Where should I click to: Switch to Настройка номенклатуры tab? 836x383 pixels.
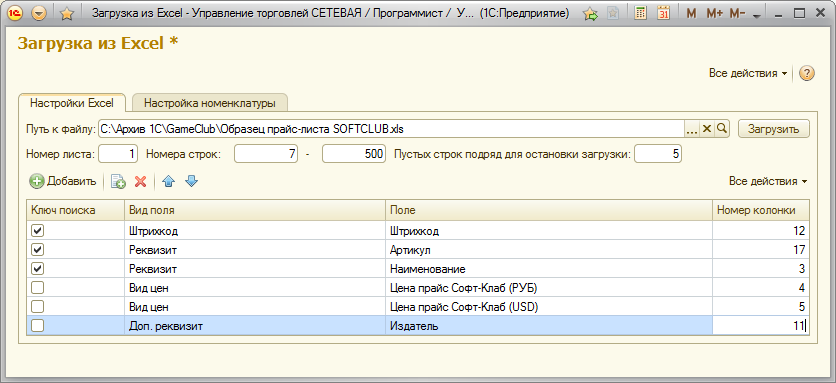pyautogui.click(x=210, y=103)
